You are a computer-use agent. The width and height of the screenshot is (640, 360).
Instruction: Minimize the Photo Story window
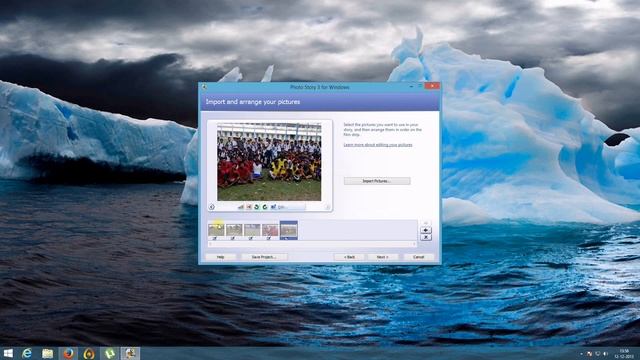point(411,86)
